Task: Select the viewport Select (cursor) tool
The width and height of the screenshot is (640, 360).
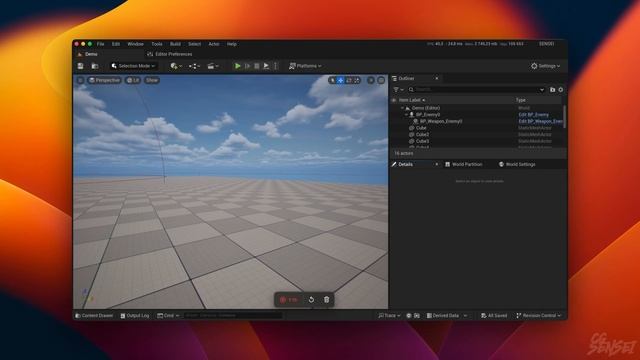Action: tap(333, 80)
